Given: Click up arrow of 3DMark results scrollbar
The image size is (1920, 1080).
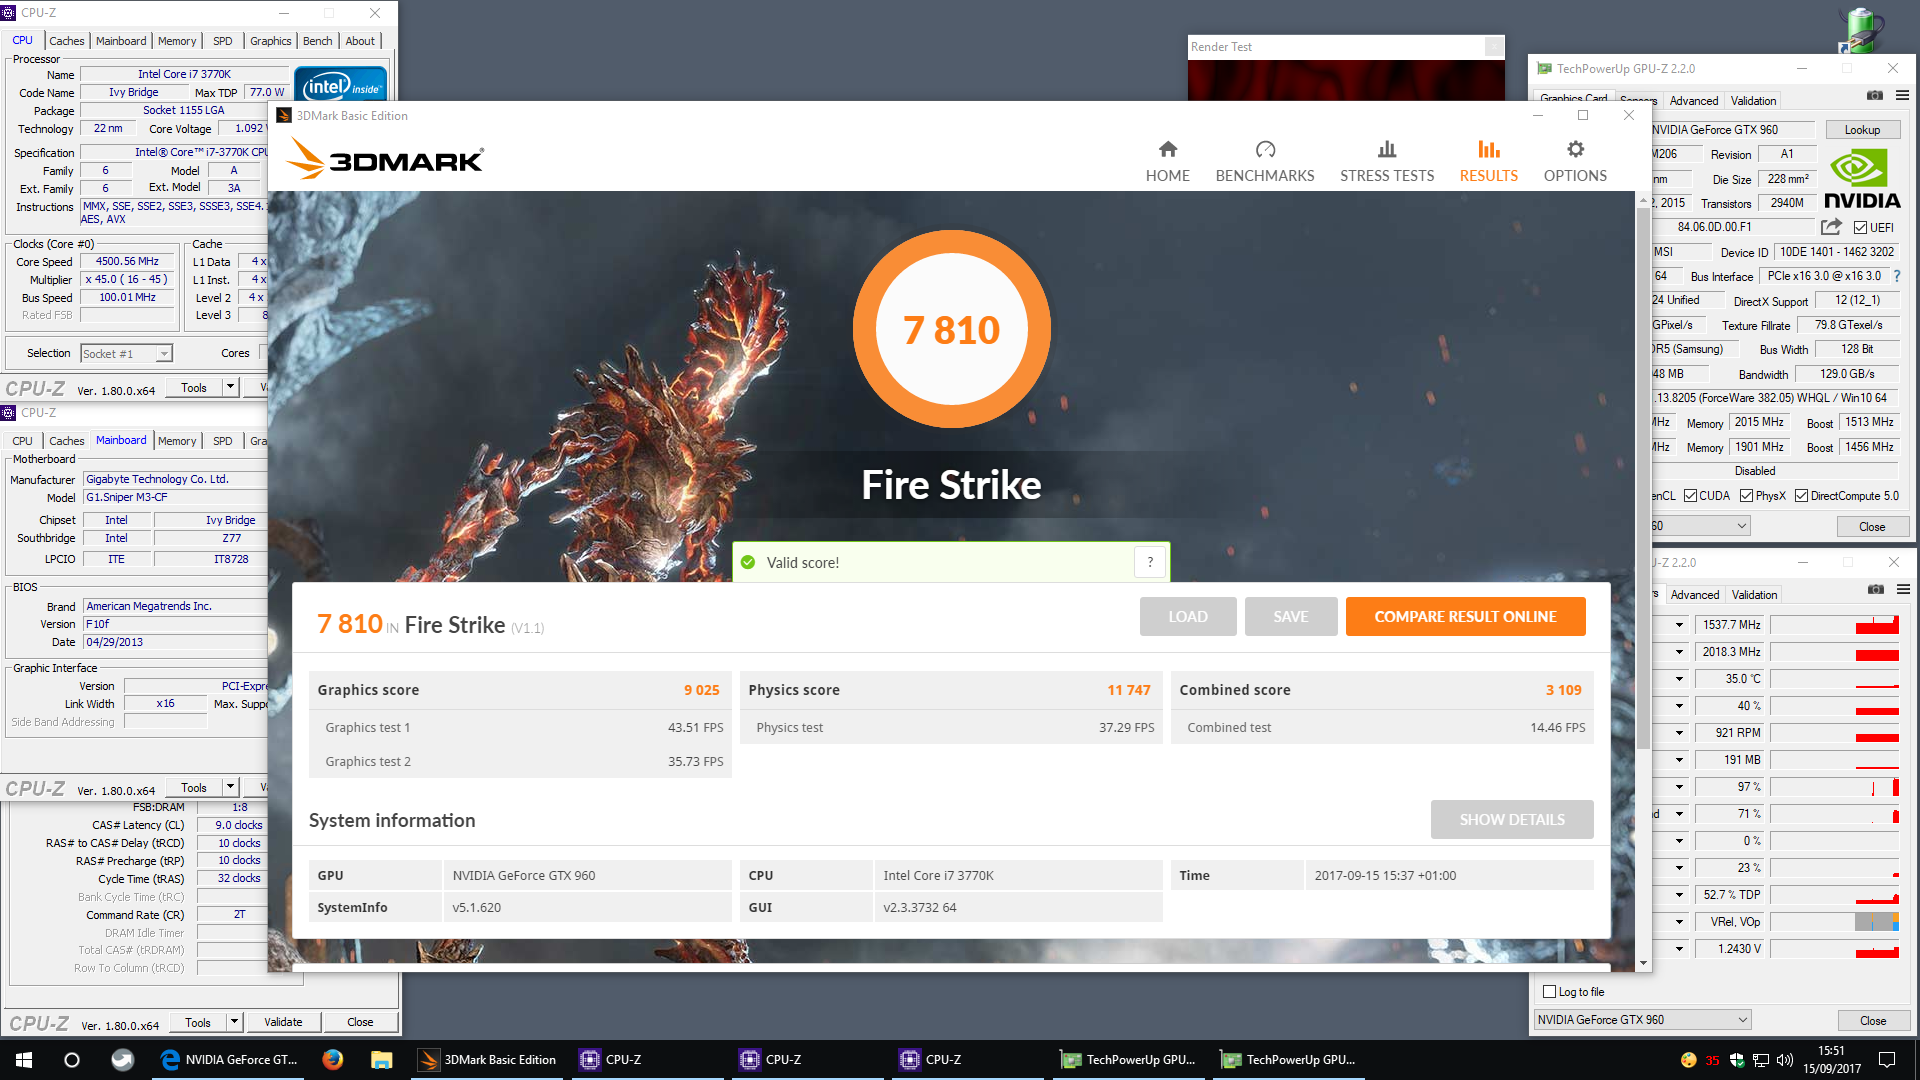Looking at the screenshot, I should point(1643,200).
